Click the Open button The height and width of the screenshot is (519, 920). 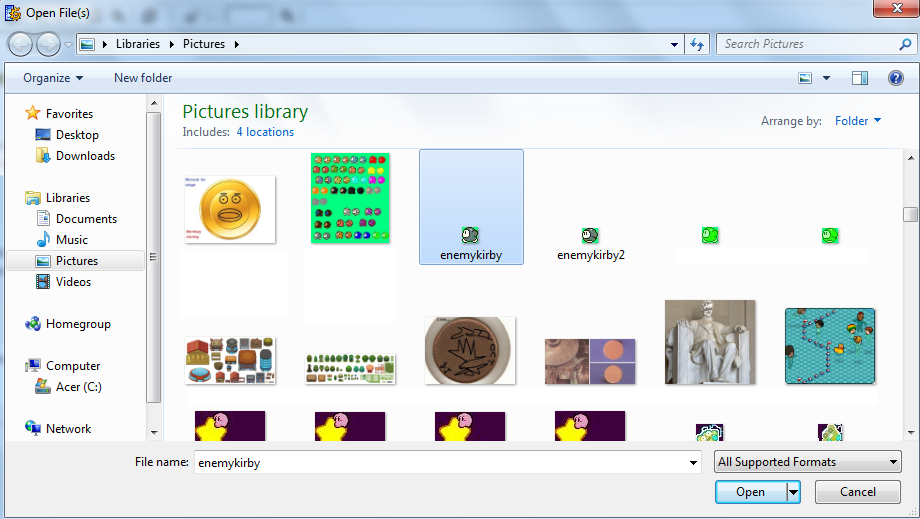[750, 492]
